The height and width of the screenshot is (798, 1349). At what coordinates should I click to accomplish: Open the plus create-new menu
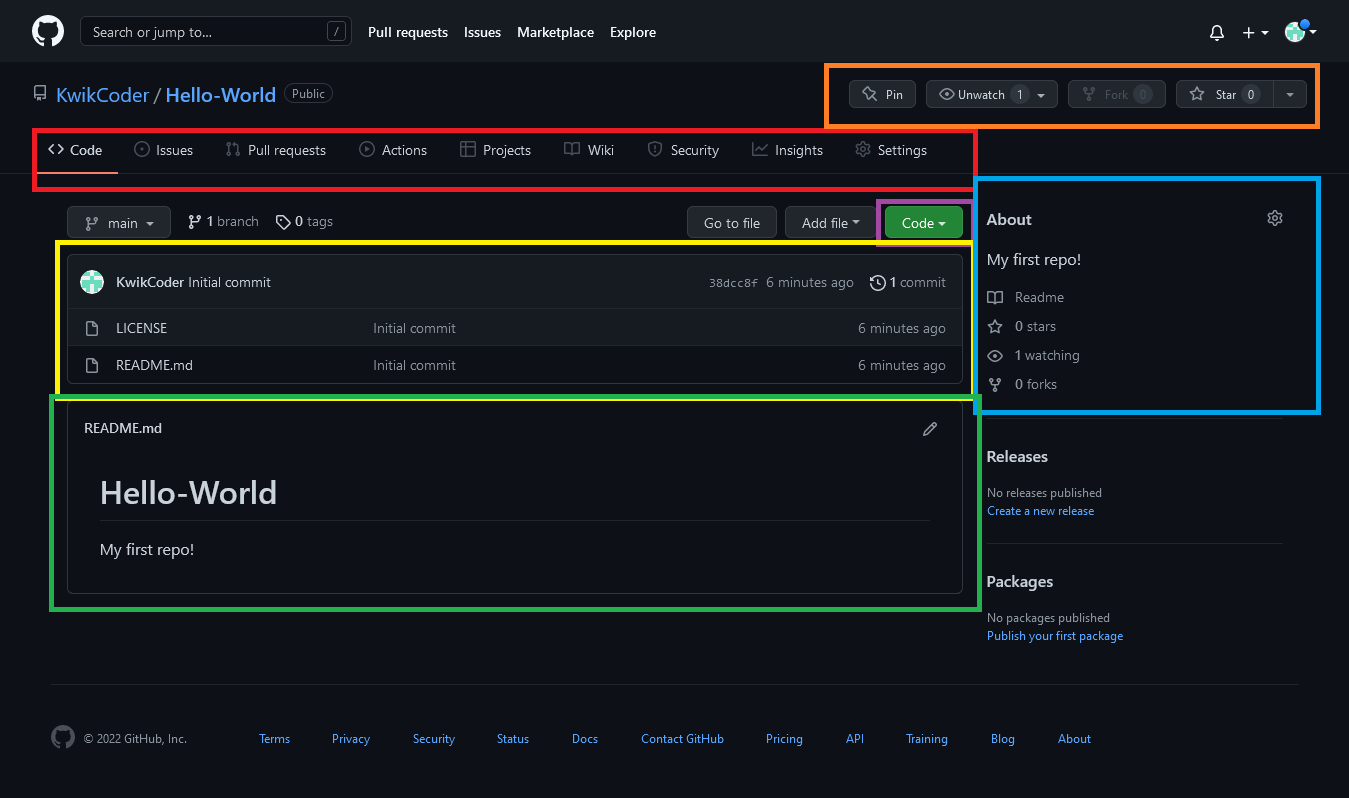point(1255,33)
